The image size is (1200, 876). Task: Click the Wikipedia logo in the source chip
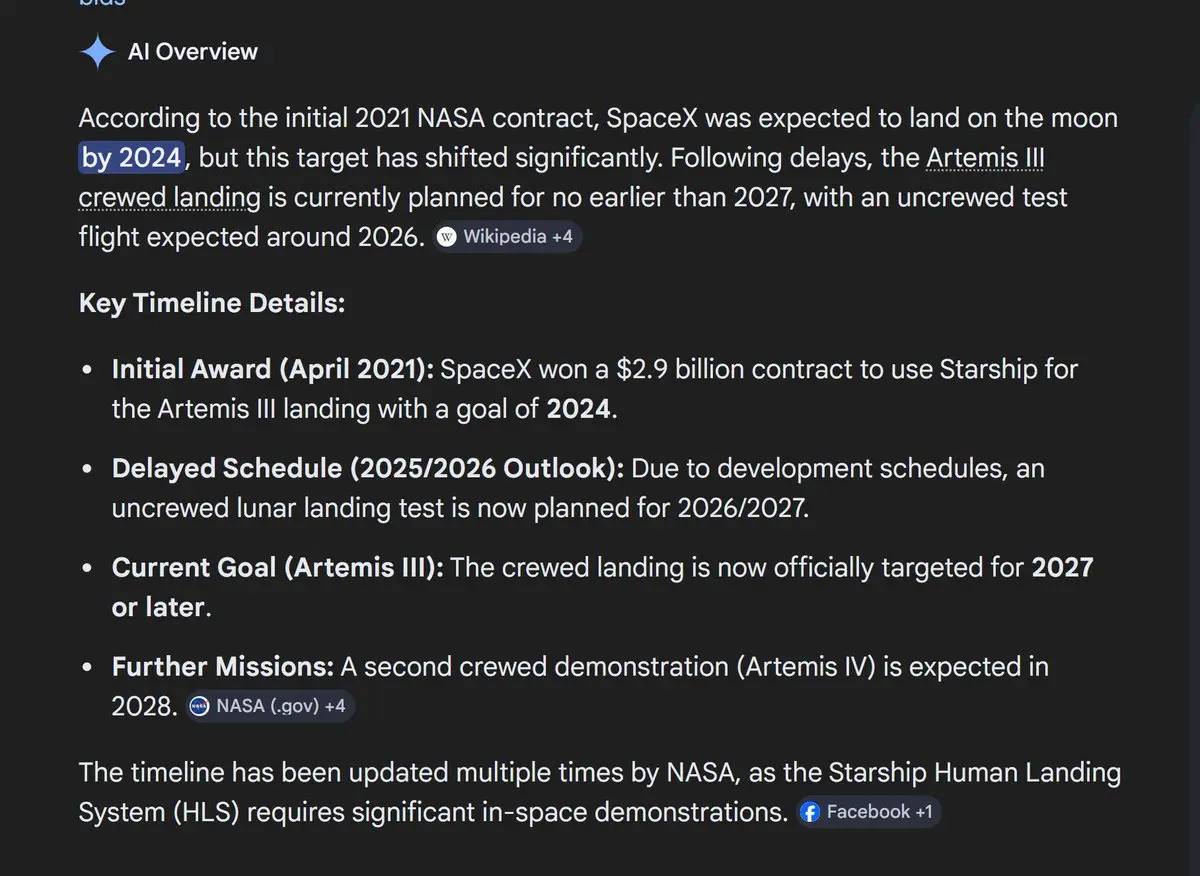click(x=447, y=237)
